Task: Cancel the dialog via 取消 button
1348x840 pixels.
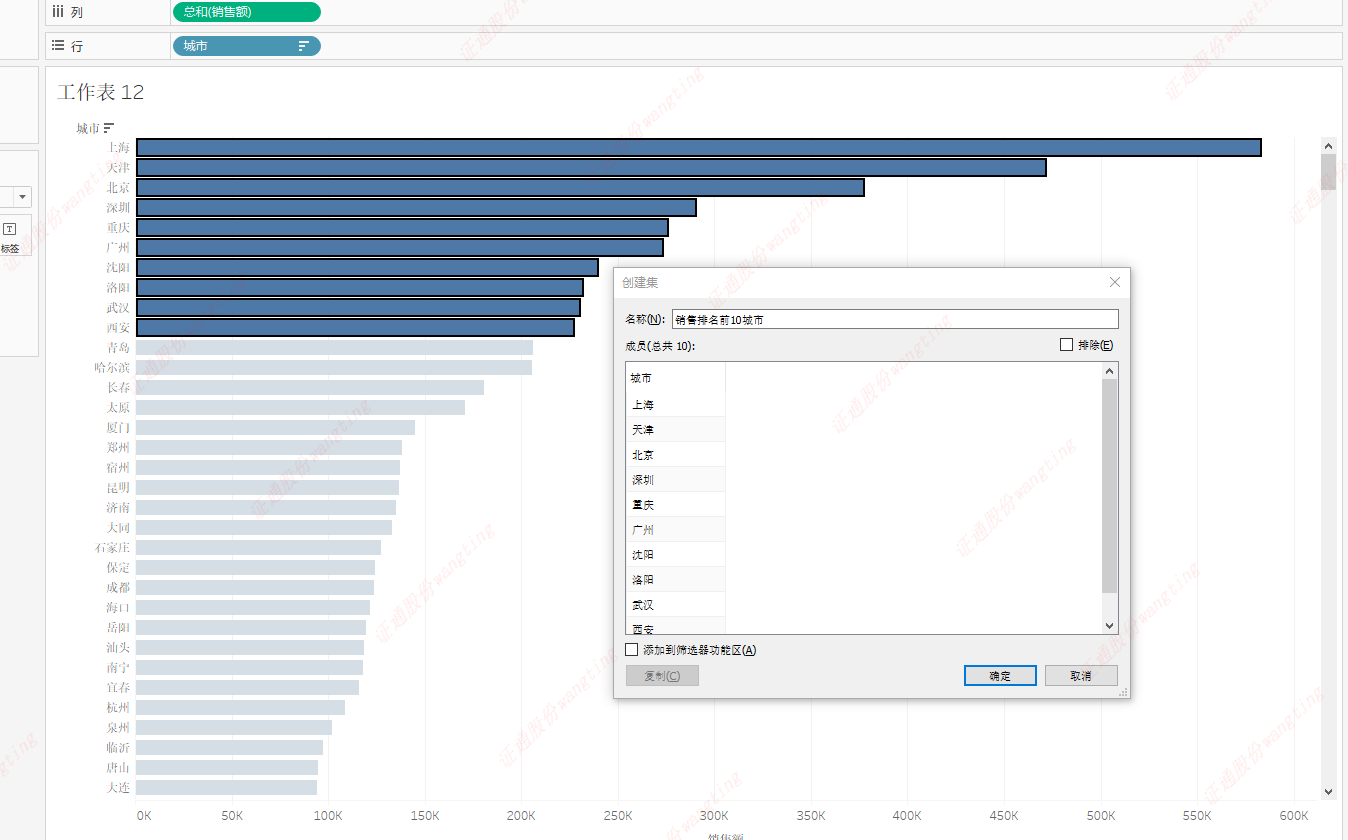Action: 1081,676
